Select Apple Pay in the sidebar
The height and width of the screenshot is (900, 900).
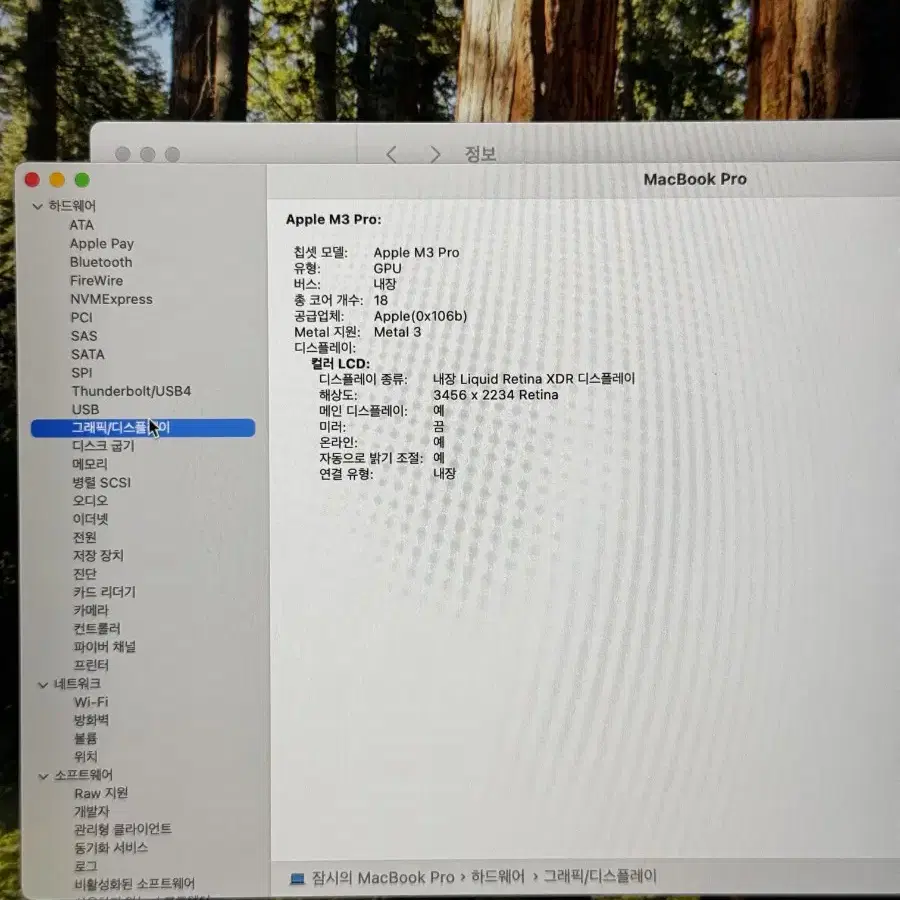102,243
